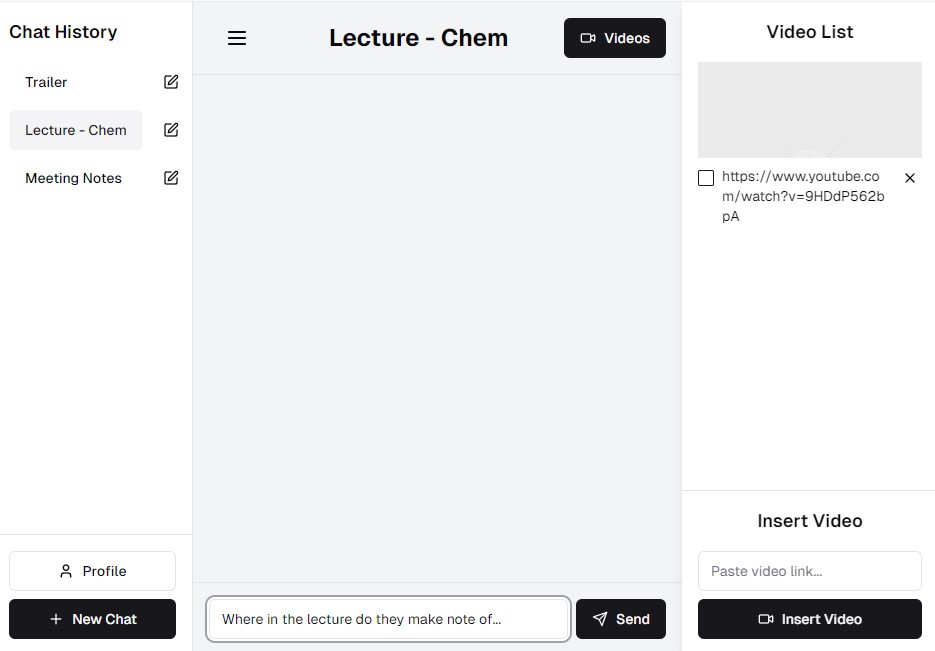Click the edit icon beside Meeting Notes
The height and width of the screenshot is (651, 935).
[171, 178]
